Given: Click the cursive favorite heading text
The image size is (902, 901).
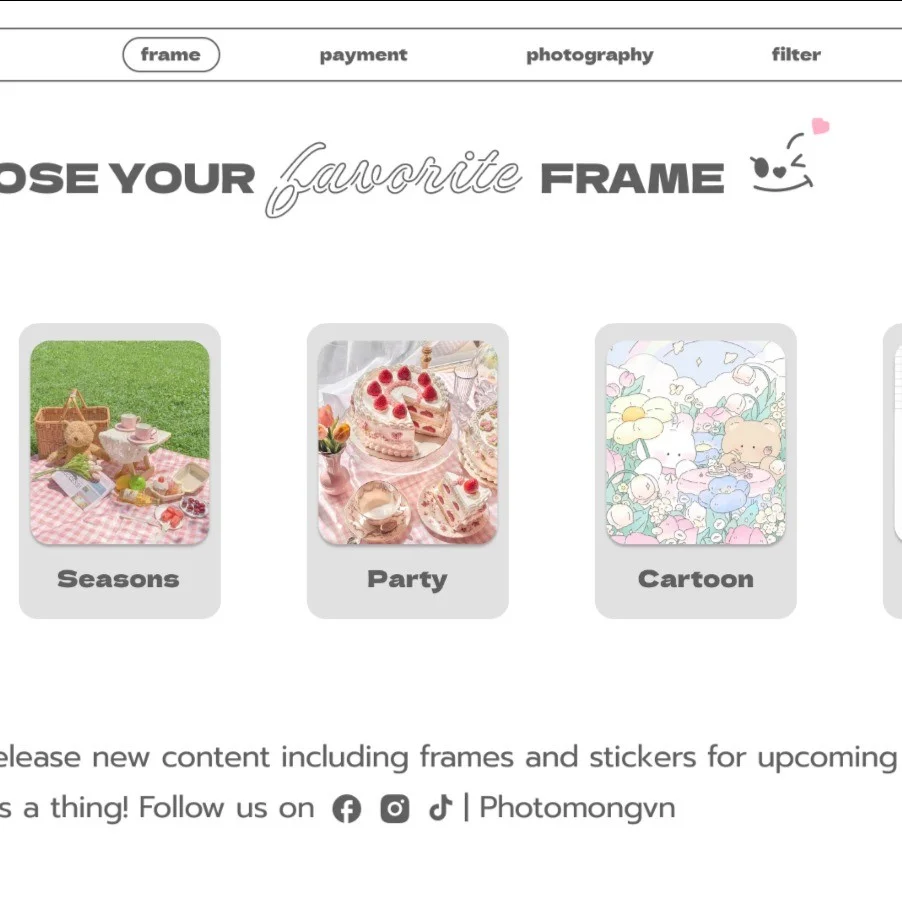Looking at the screenshot, I should click(x=393, y=178).
